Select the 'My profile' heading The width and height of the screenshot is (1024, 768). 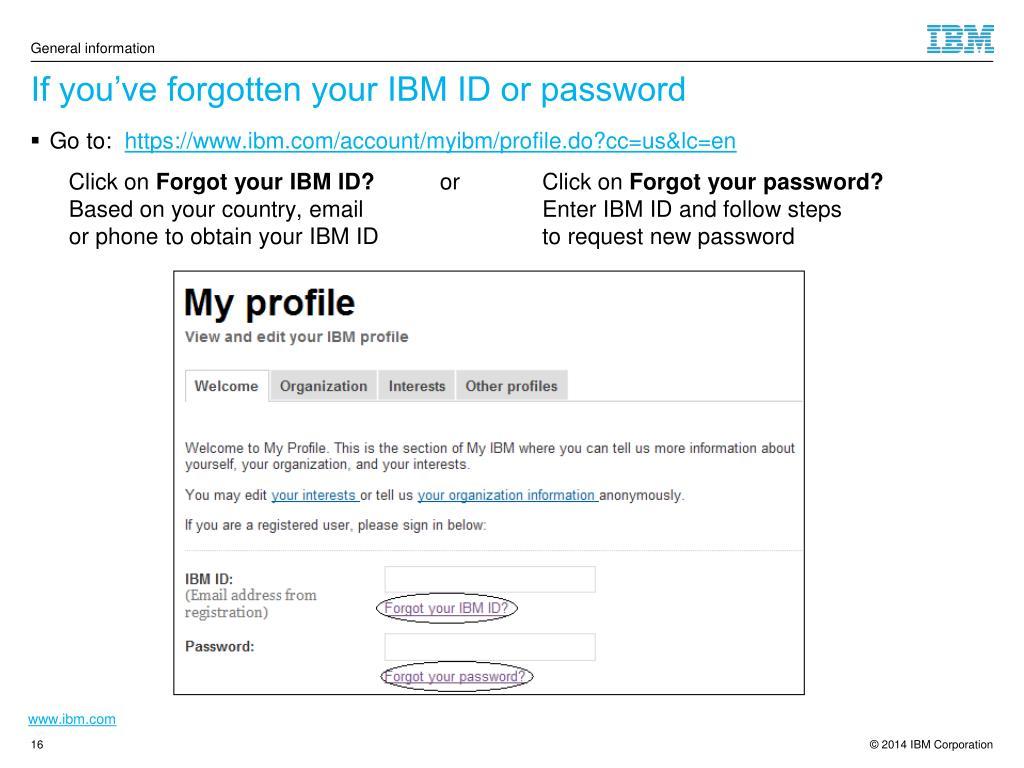point(270,303)
